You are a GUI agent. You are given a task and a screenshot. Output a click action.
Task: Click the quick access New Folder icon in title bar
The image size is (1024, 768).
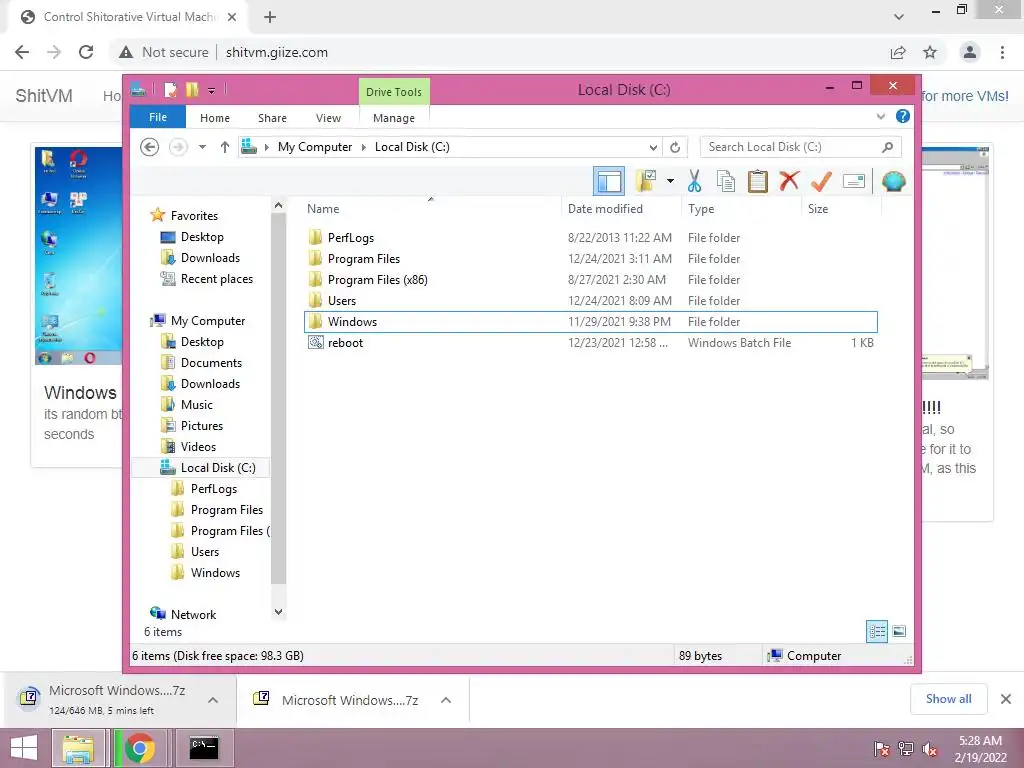coord(192,89)
